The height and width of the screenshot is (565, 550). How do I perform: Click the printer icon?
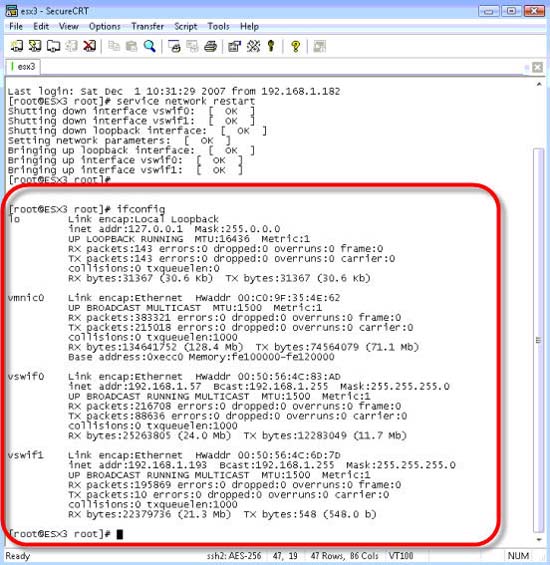click(210, 46)
